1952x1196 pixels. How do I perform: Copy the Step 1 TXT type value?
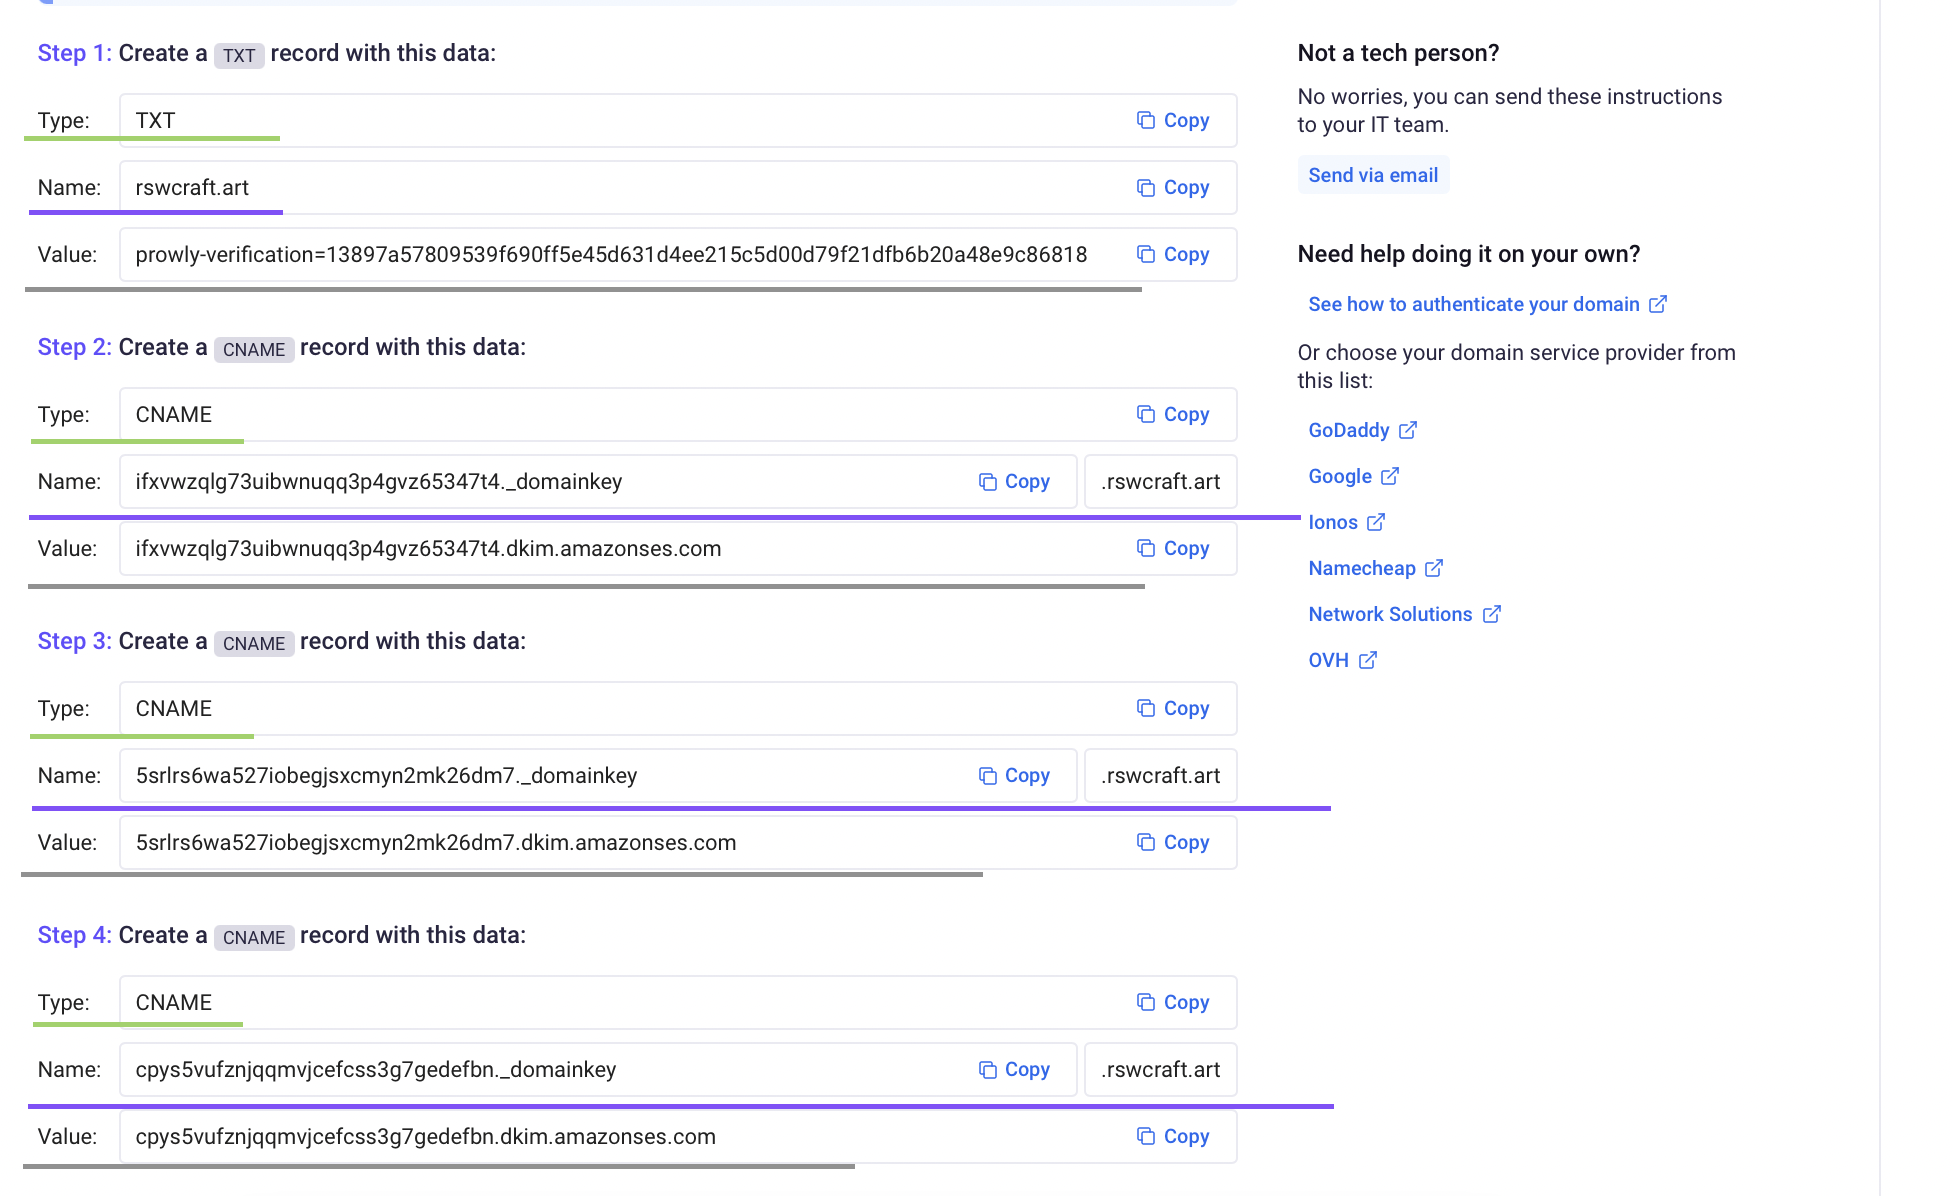(1173, 120)
